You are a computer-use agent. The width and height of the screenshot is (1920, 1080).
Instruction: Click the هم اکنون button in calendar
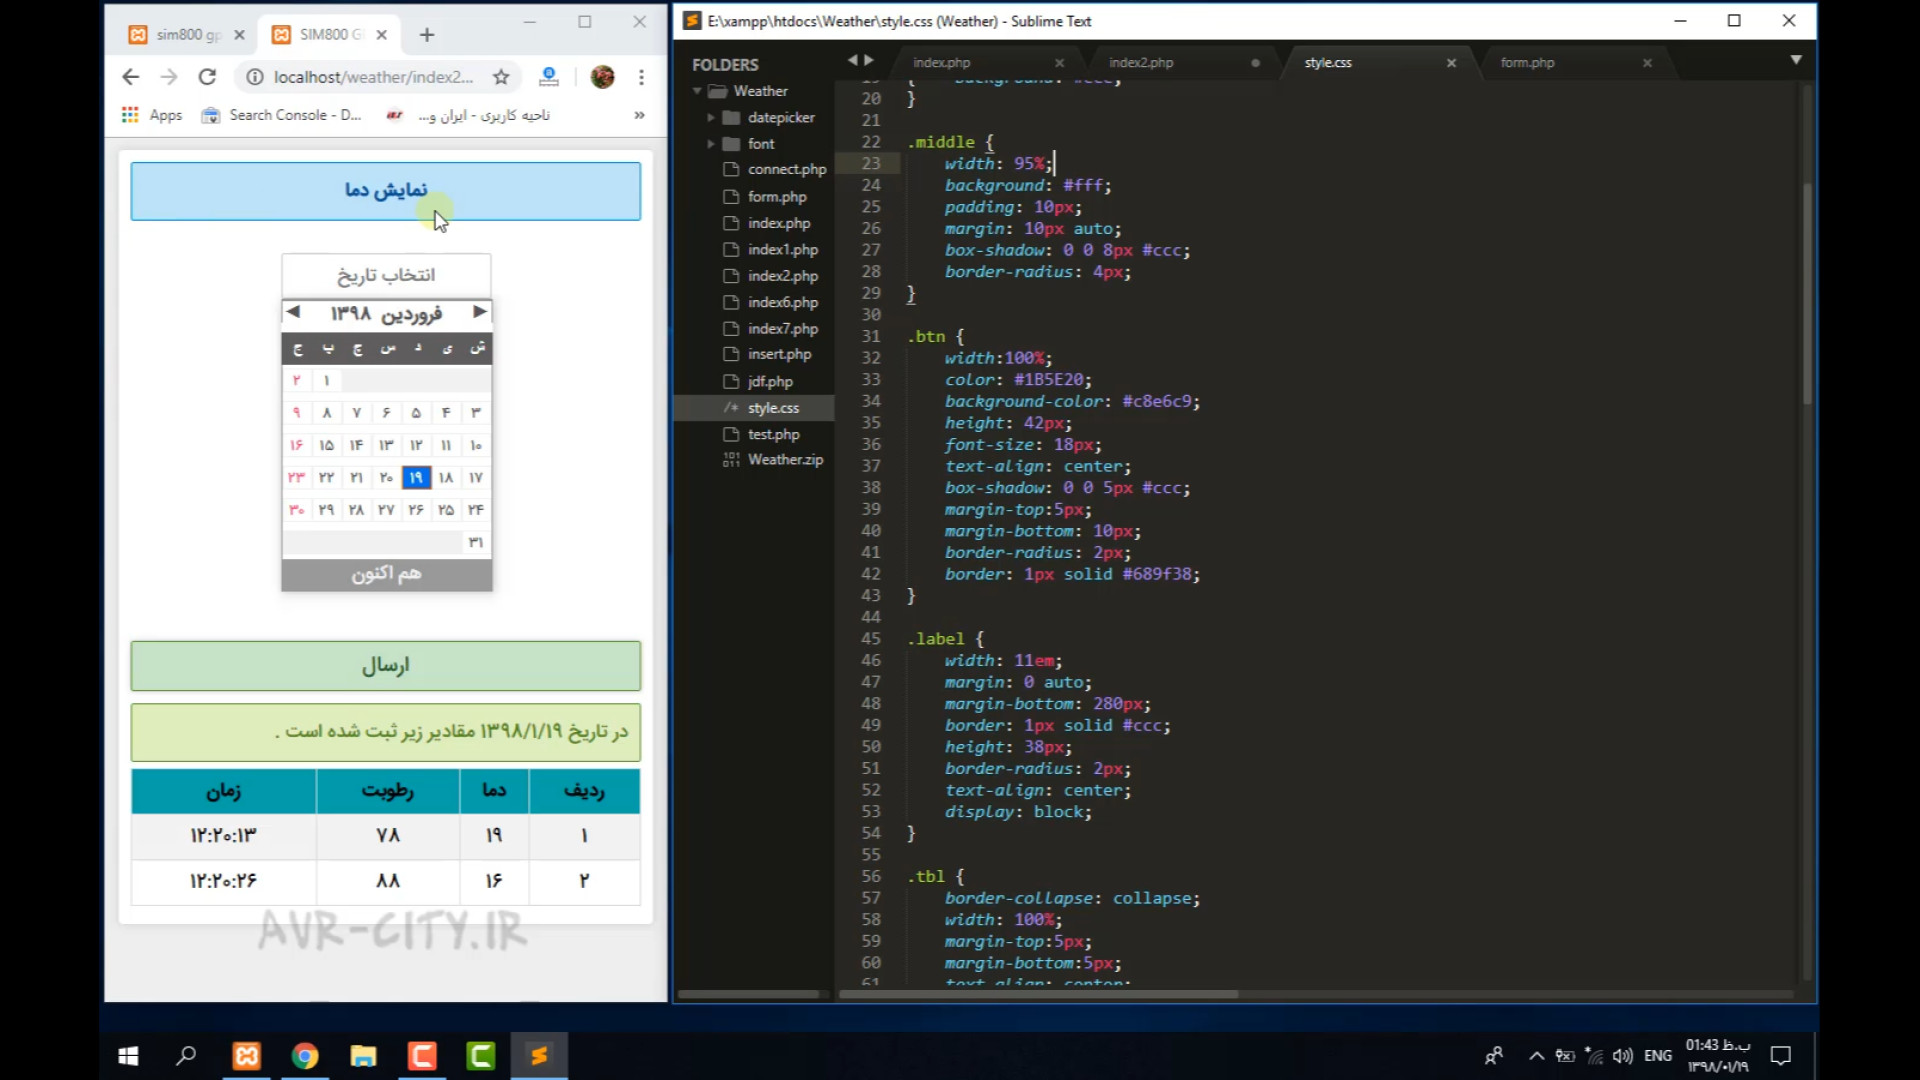(386, 574)
